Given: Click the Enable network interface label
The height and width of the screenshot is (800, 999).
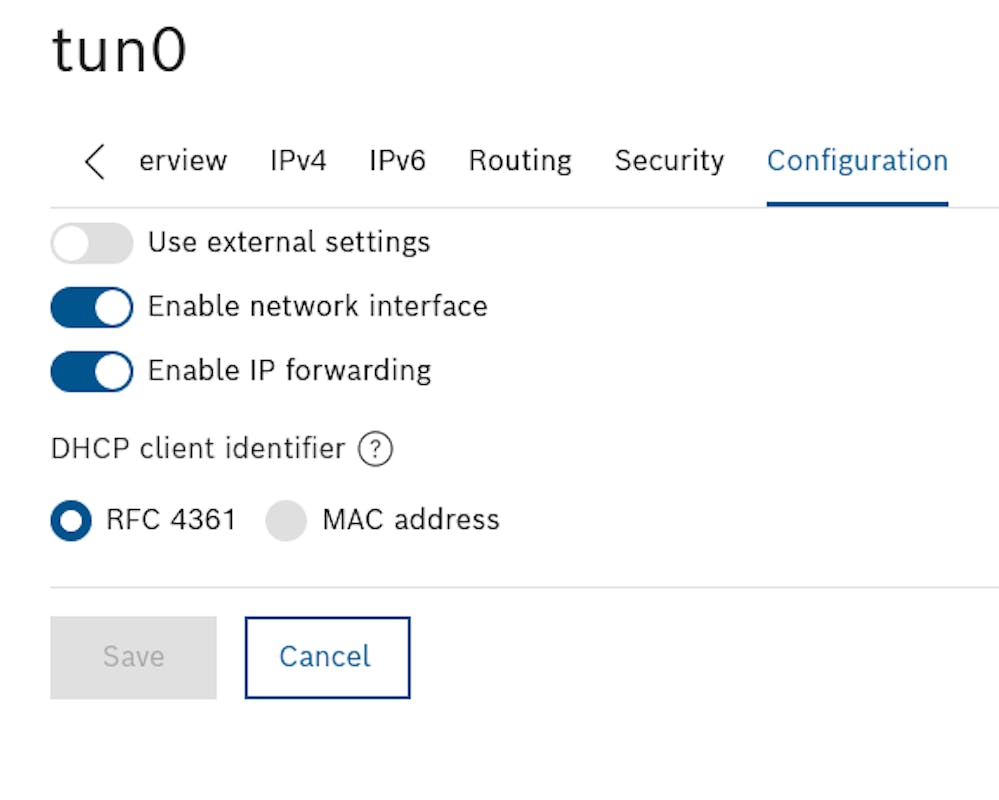Looking at the screenshot, I should pos(318,306).
